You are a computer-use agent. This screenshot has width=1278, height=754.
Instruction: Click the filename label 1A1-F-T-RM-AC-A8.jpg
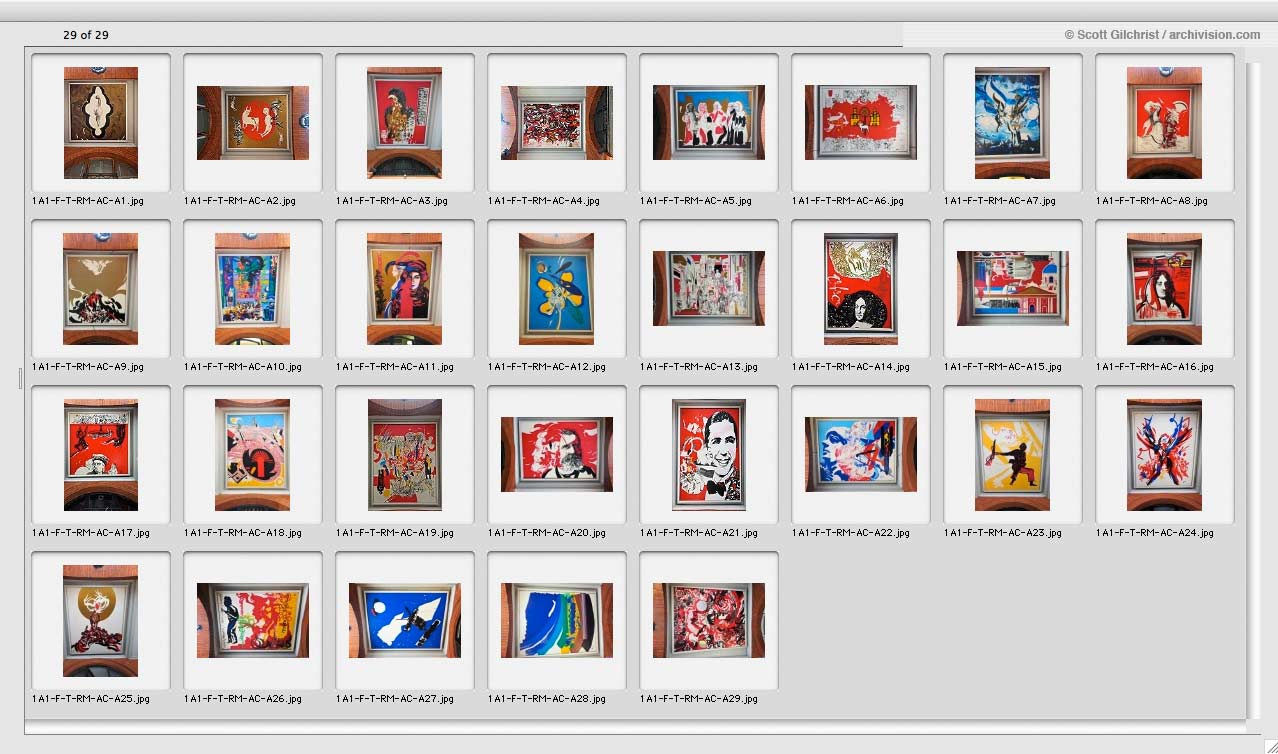(x=1152, y=201)
